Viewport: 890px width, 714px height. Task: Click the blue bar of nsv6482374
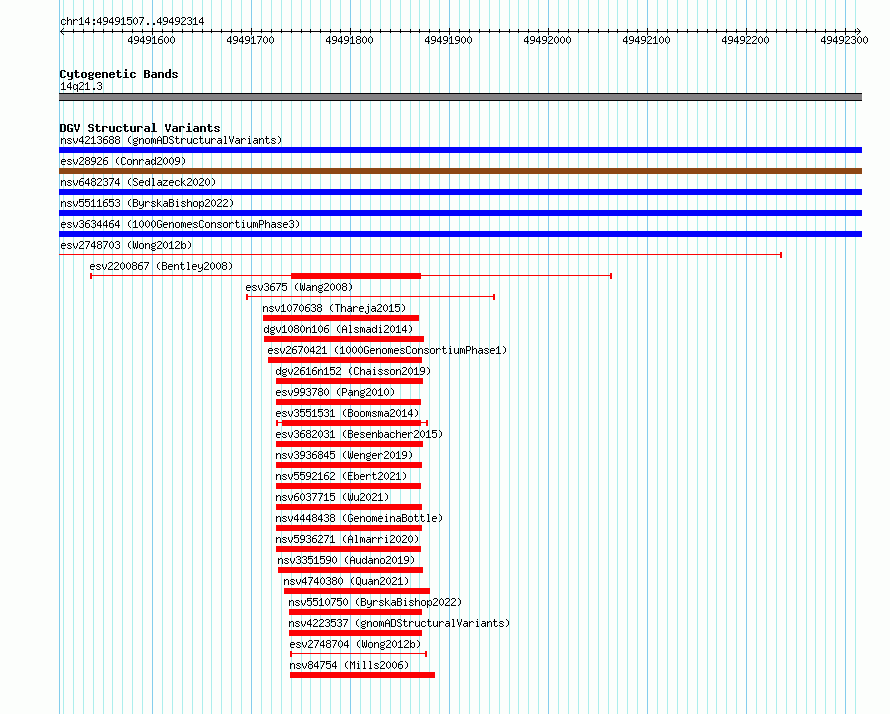460,192
